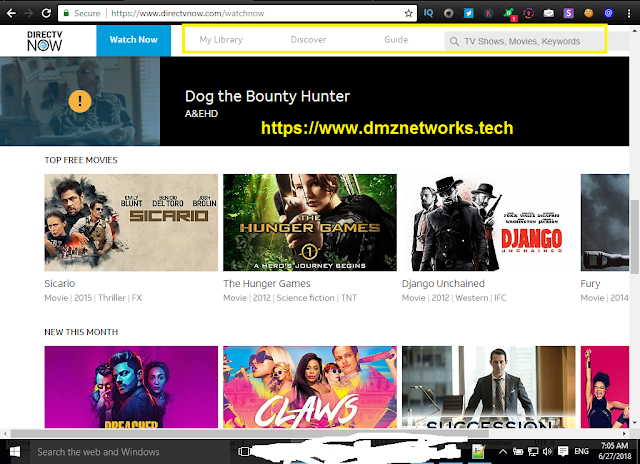Click the scrollbar down arrow
640x464 pixels.
point(635,423)
